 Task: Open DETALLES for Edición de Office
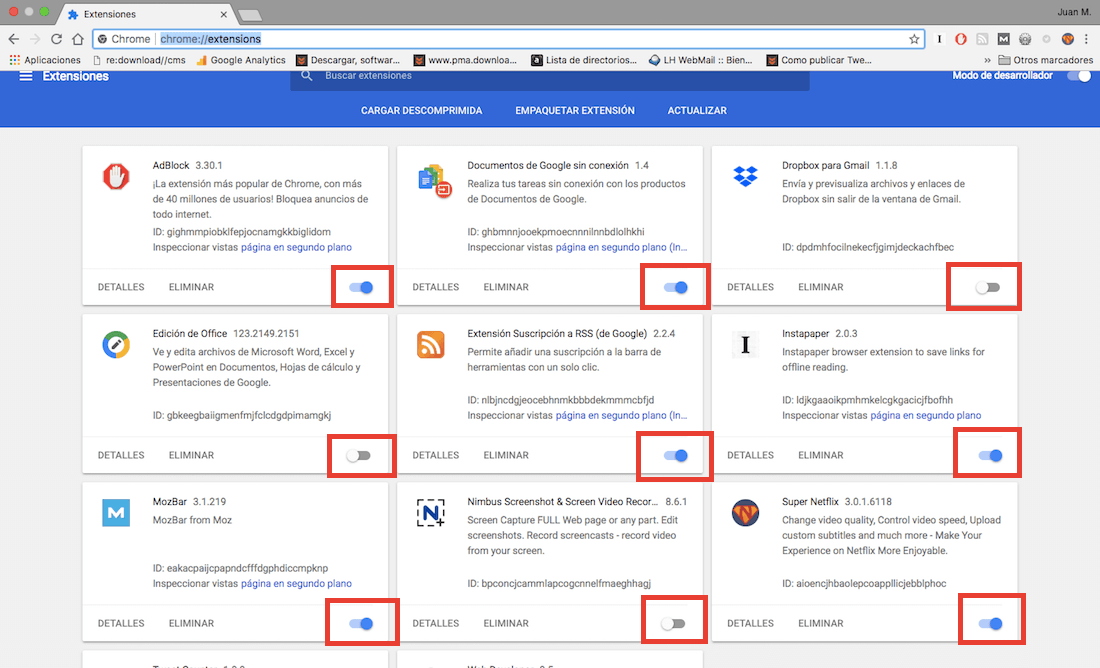tap(121, 455)
